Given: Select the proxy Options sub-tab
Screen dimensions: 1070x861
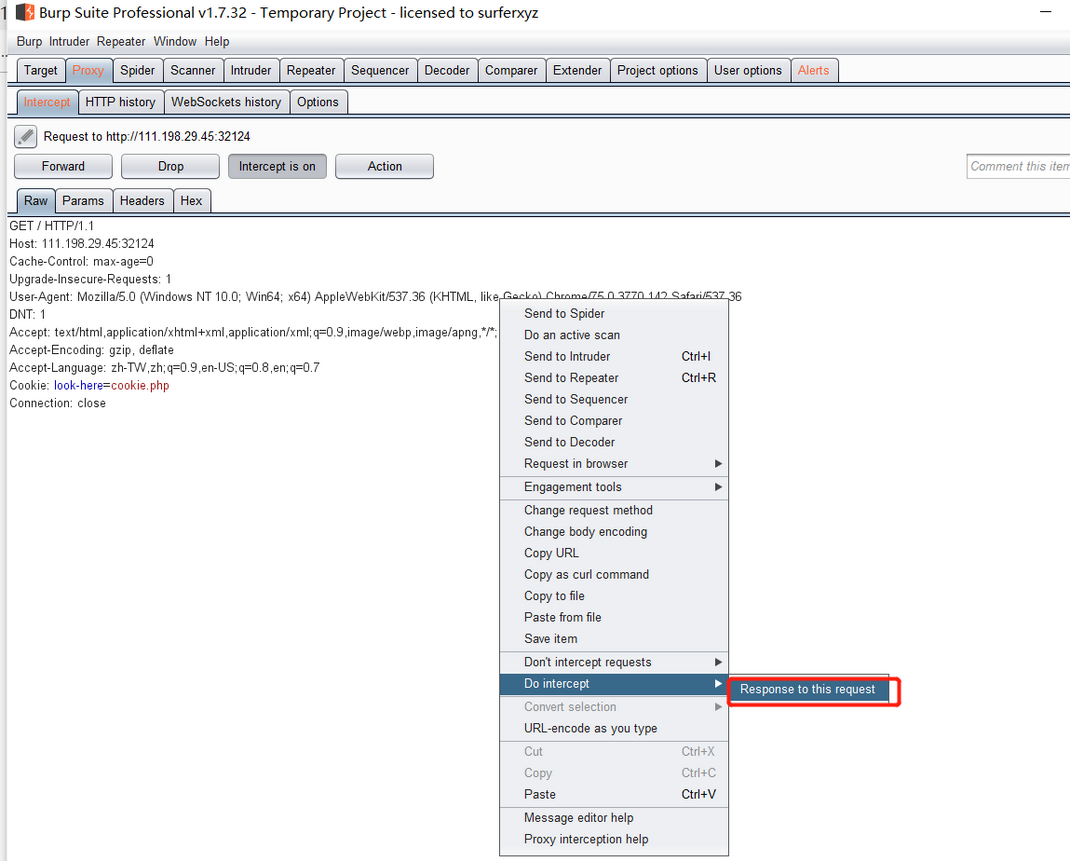Looking at the screenshot, I should [x=318, y=102].
